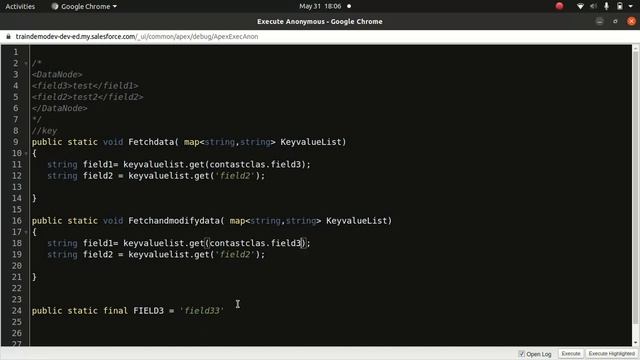640x360 pixels.
Task: Click '<field2>test2</field2>' on line 5
Action: pyautogui.click(x=88, y=97)
